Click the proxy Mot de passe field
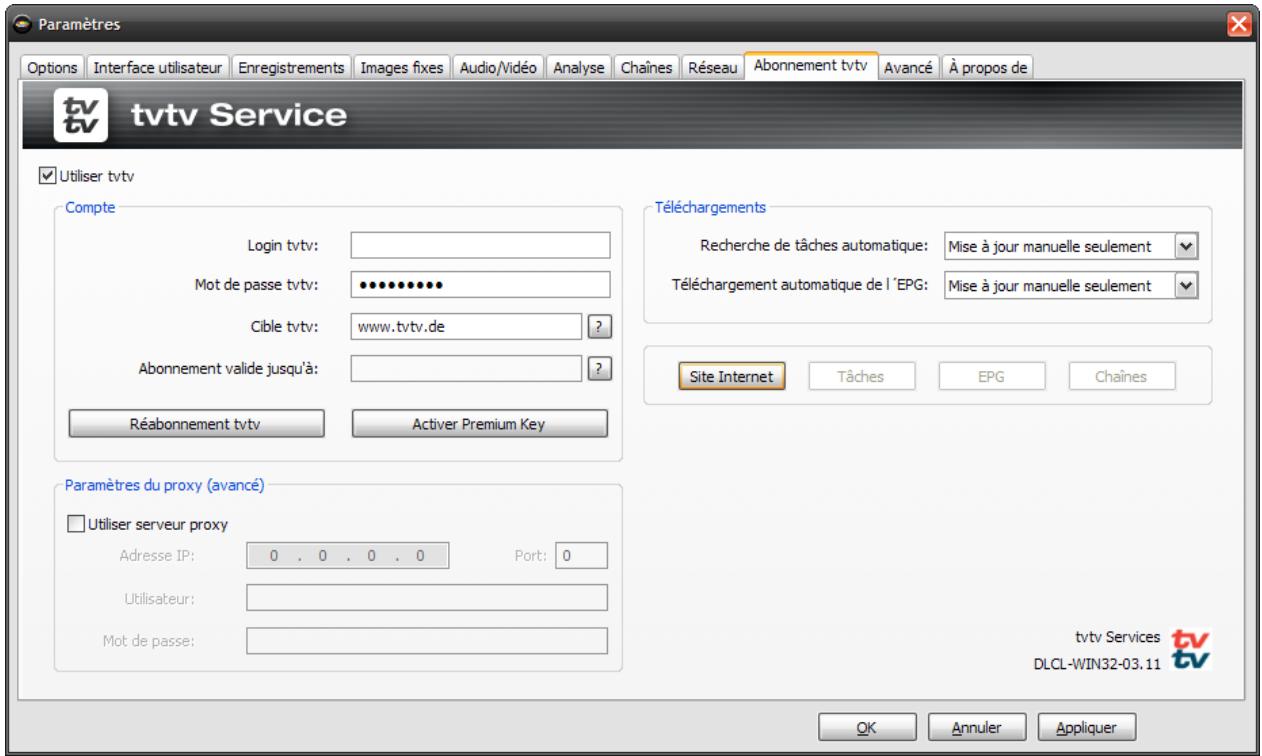Viewport: 1262px width, 756px height. pyautogui.click(x=427, y=641)
